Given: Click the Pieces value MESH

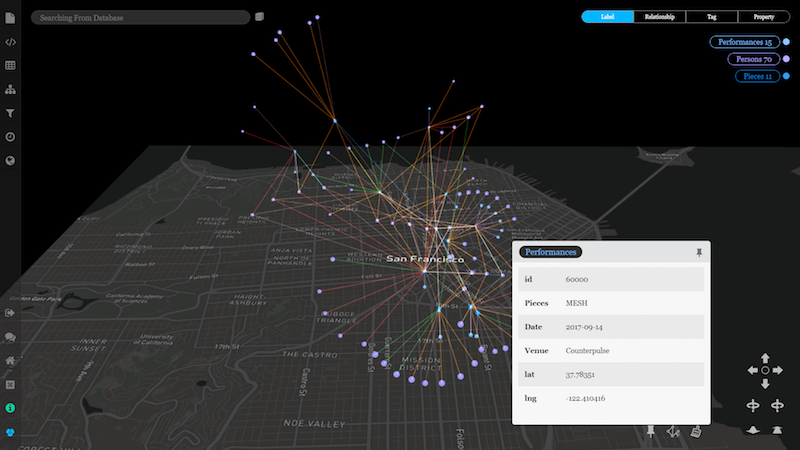Looking at the screenshot, I should pos(577,303).
